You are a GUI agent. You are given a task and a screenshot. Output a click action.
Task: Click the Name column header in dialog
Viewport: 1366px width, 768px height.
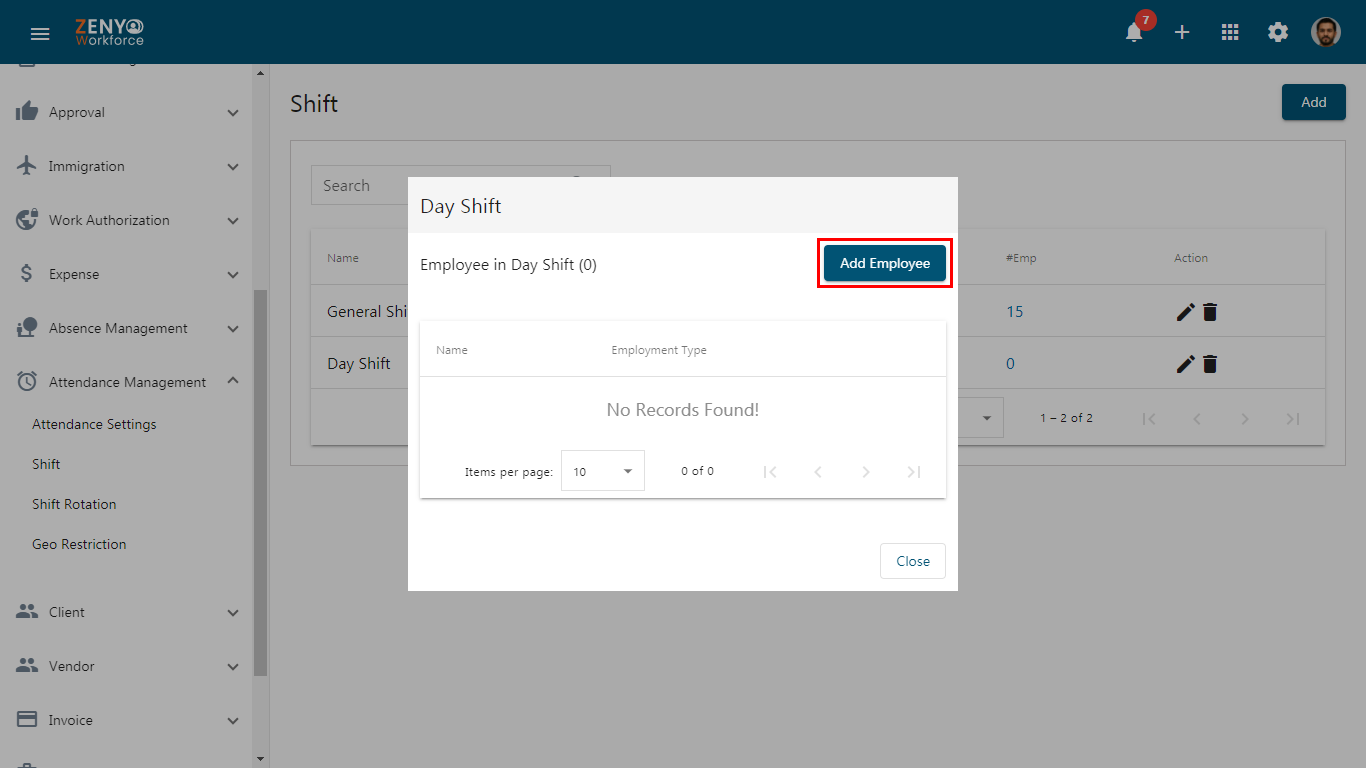[452, 350]
